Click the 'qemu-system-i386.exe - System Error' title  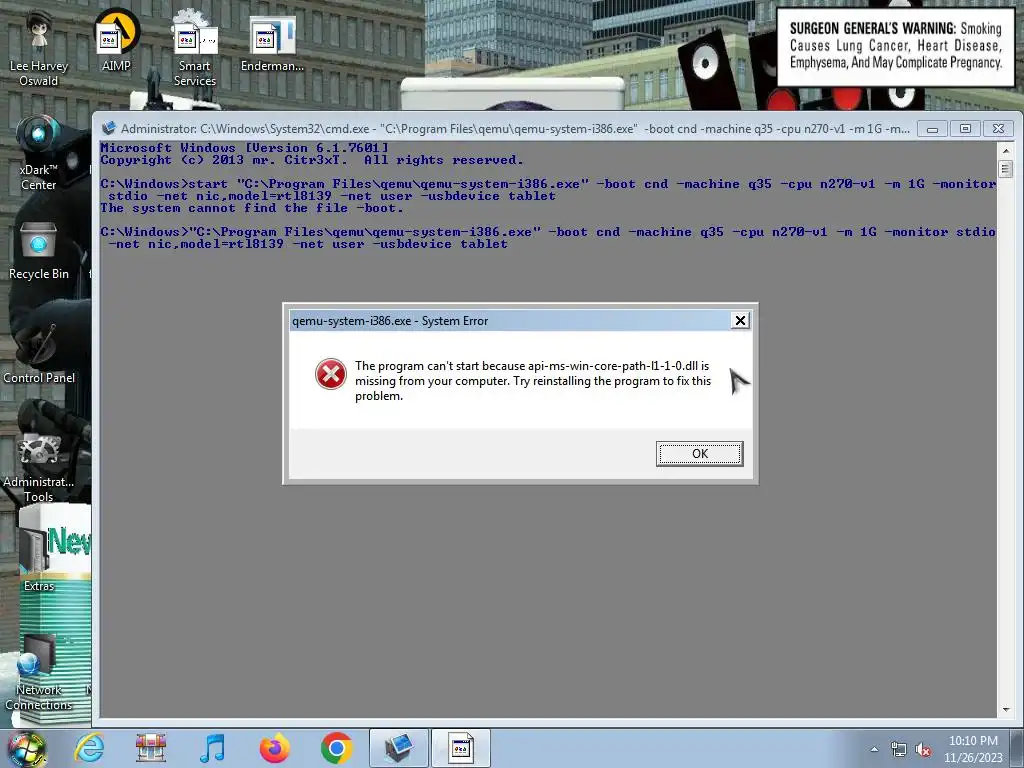coord(390,321)
